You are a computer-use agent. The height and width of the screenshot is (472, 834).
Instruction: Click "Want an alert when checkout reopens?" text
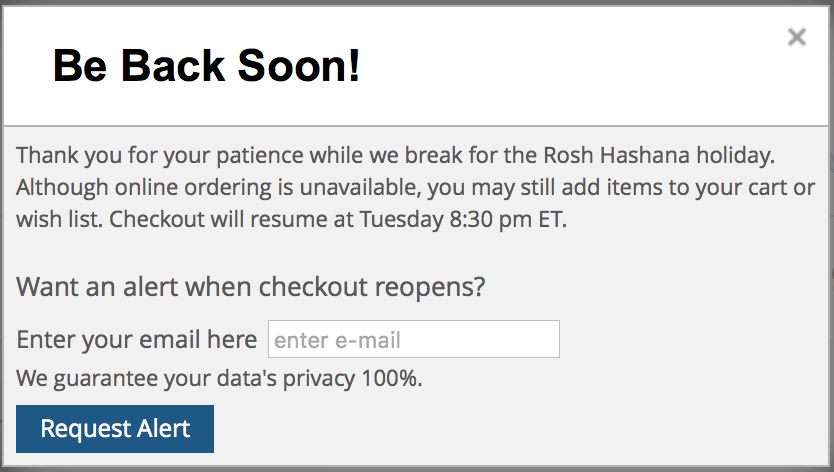click(251, 288)
